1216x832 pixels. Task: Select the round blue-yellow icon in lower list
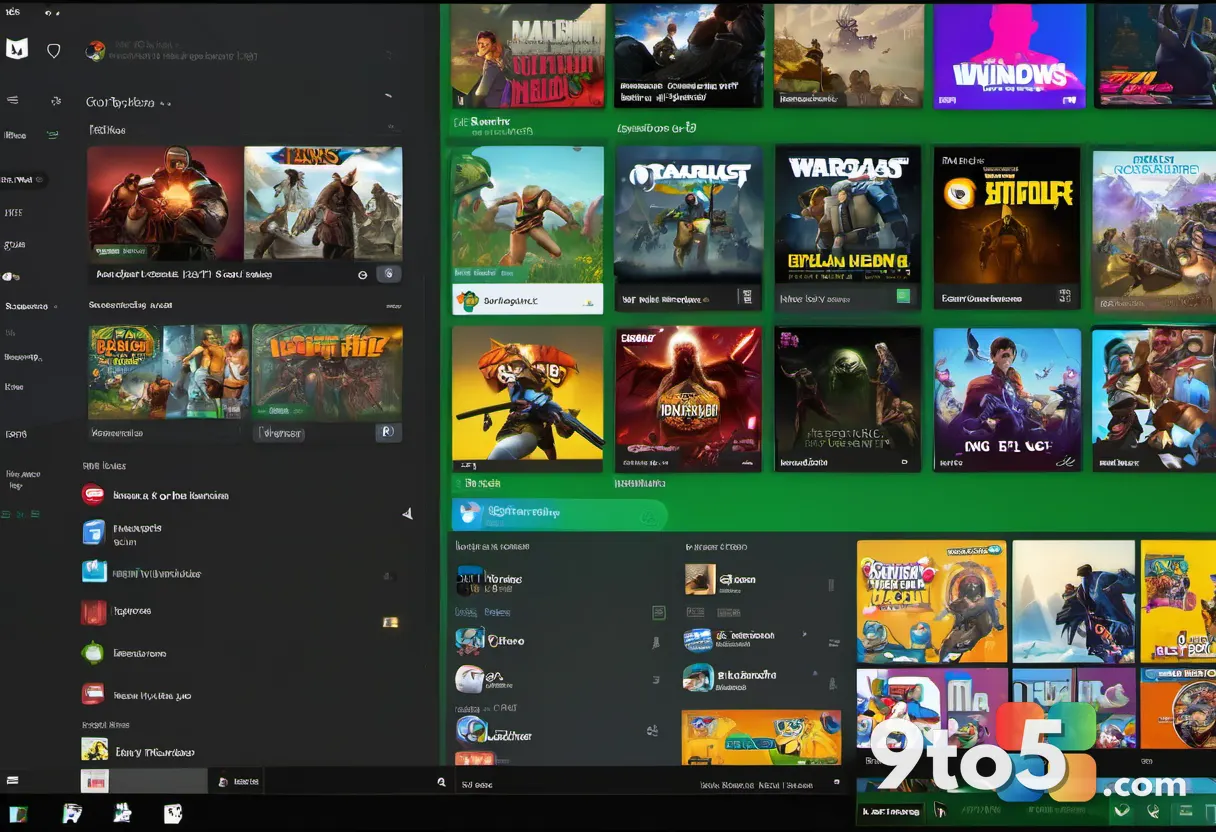tap(471, 730)
